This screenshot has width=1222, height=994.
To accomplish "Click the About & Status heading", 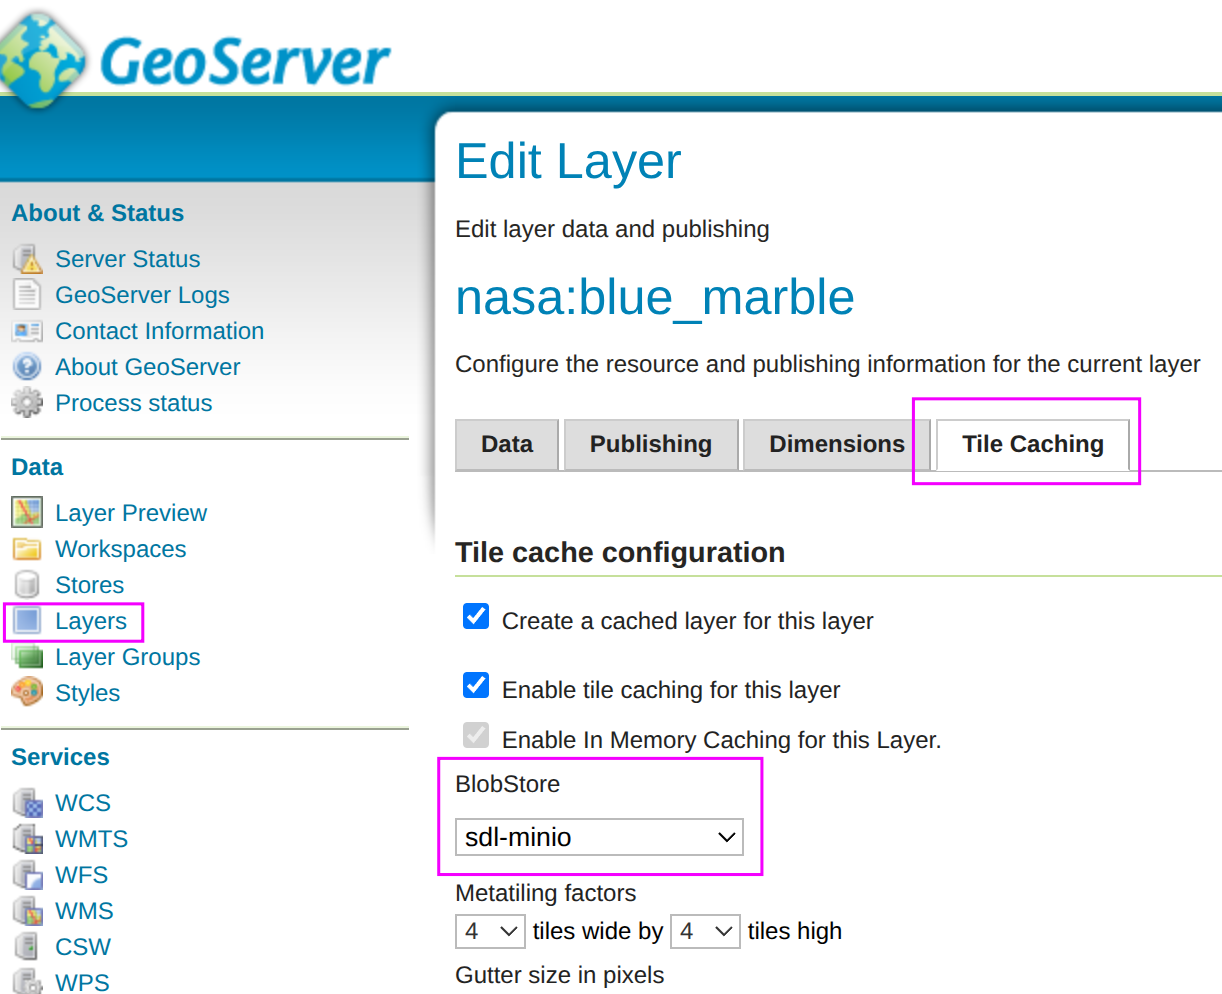I will tap(98, 213).
